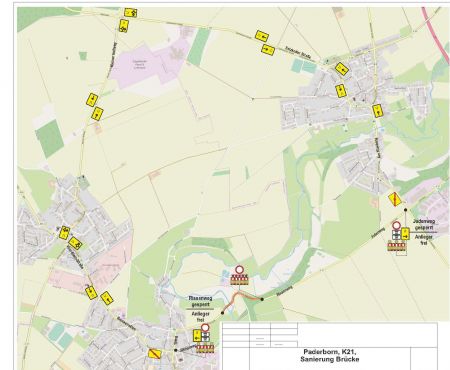Select the red-white barrier at the western closure
The image size is (450, 370).
click(205, 349)
